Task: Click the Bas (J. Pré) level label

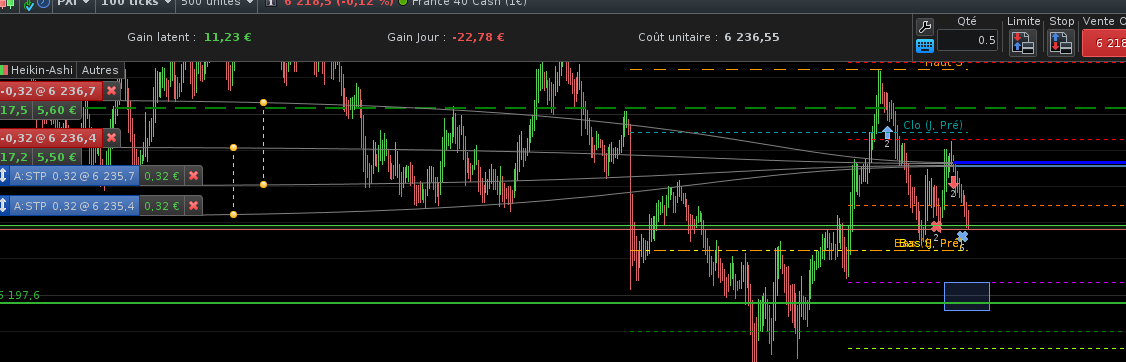Action: click(x=931, y=243)
